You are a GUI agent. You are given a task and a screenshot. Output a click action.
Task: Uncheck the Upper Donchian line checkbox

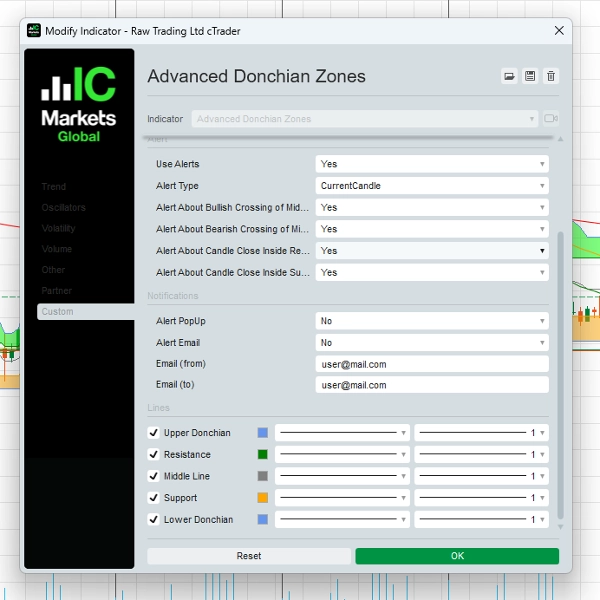(154, 433)
